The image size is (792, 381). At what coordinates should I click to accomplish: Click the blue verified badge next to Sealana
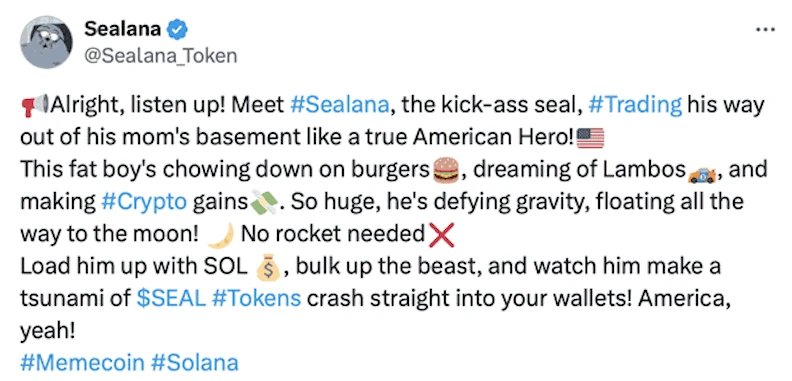(x=177, y=30)
